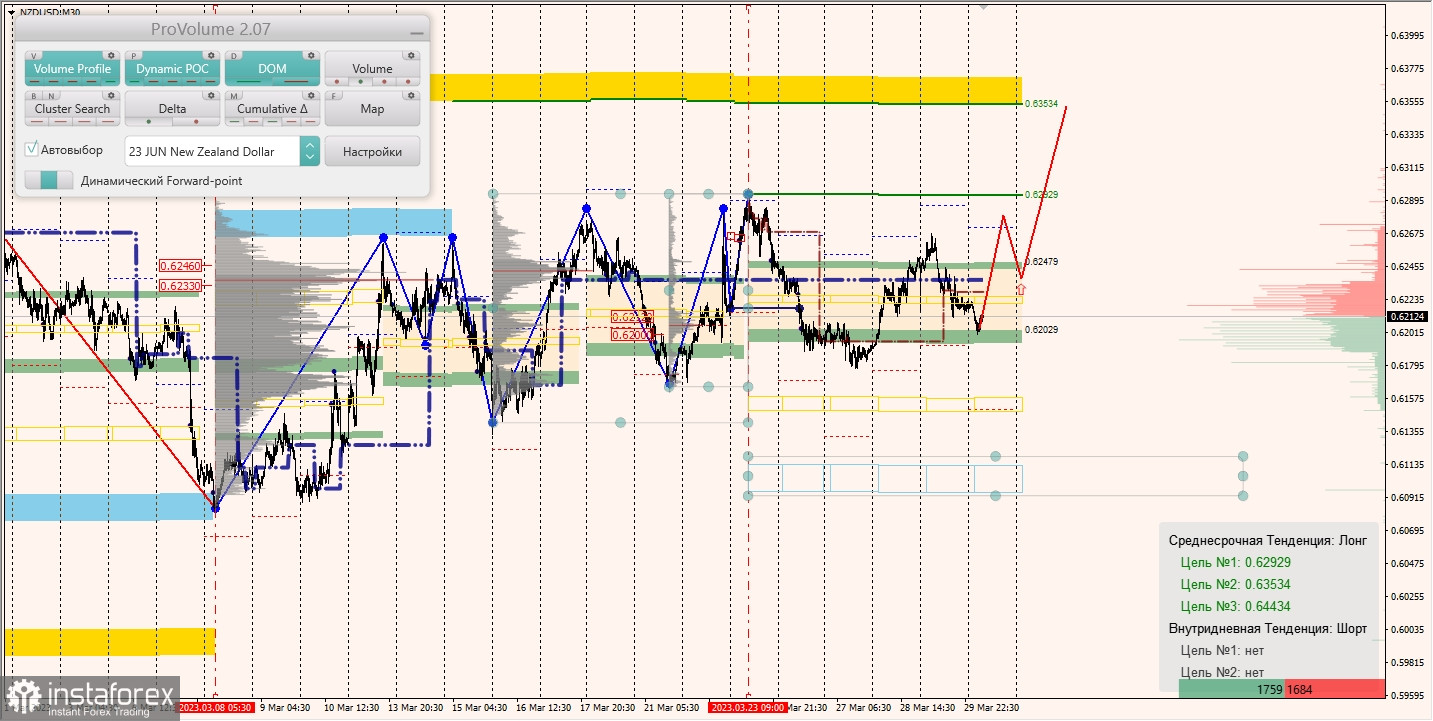Viewport: 1433px width, 721px height.
Task: Select the red 2023.03.08 05:30 time marker
Action: [216, 708]
